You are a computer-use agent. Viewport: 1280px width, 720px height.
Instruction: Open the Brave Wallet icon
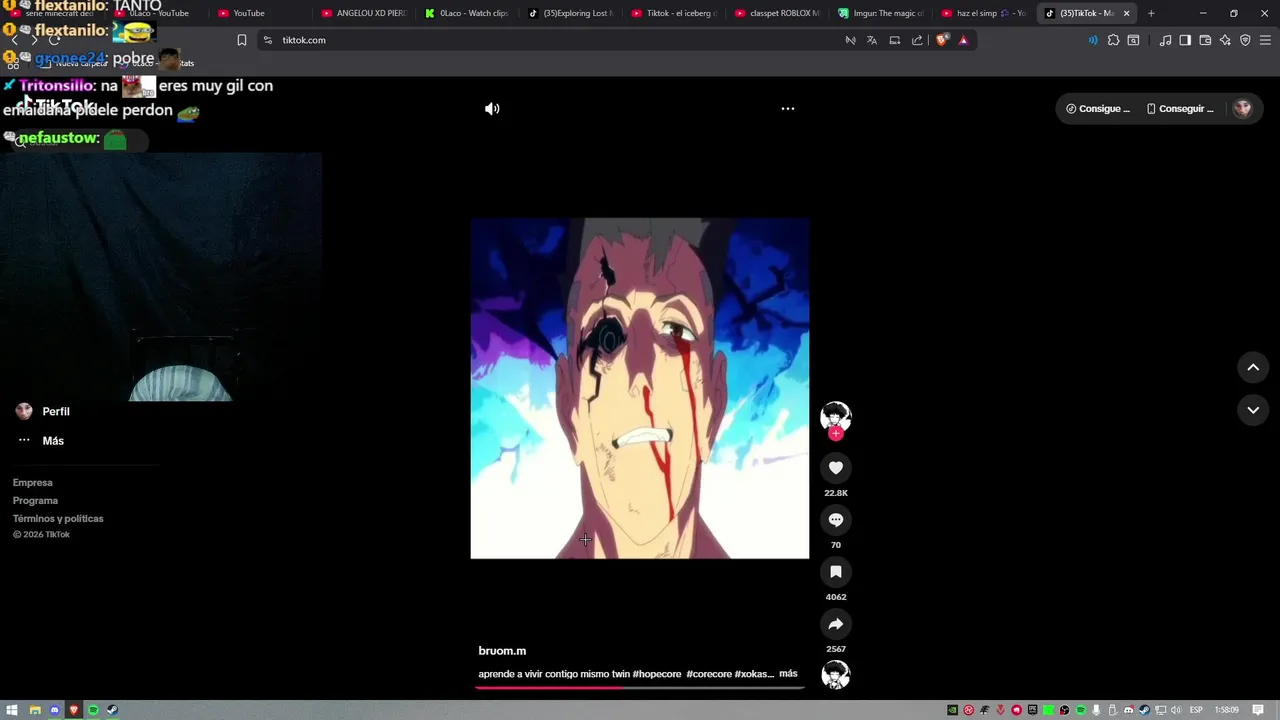coord(1205,40)
